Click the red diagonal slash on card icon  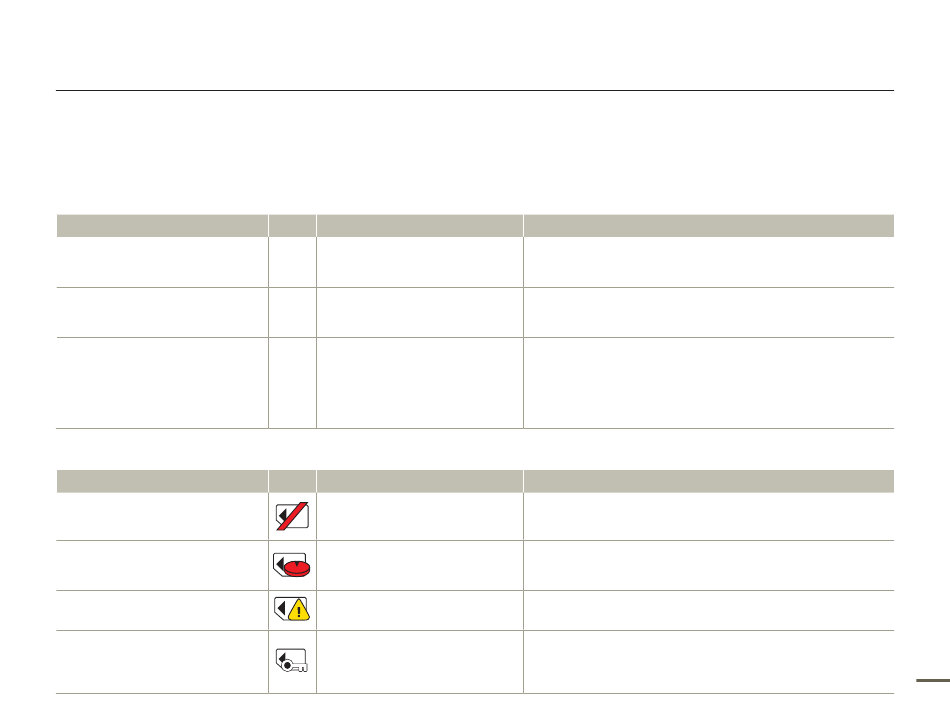[293, 516]
